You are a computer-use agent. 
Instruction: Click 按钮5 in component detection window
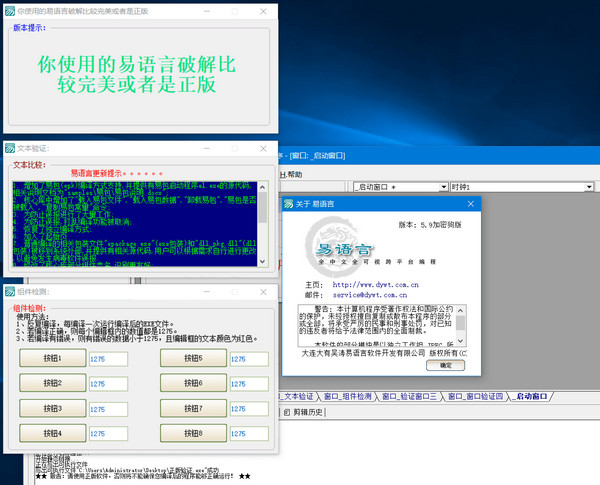[x=193, y=358]
